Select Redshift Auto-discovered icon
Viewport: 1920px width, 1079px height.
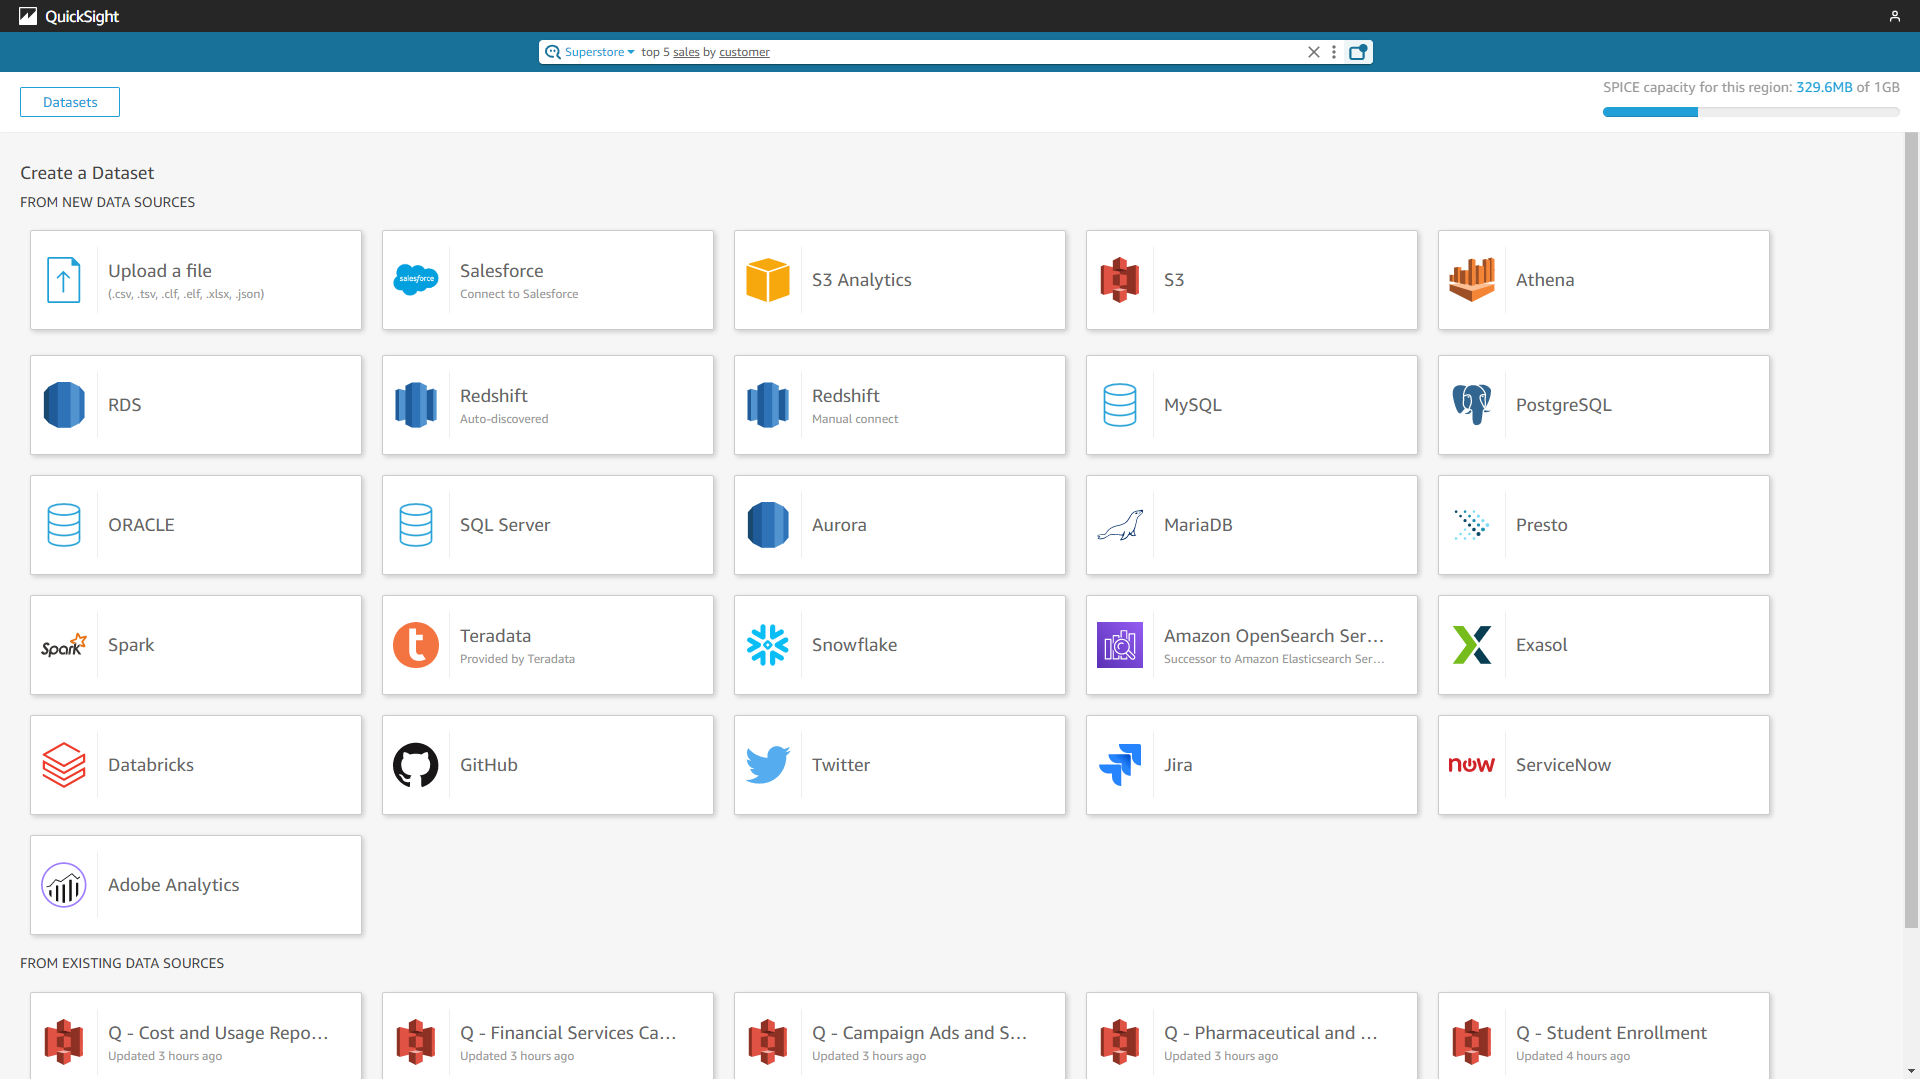point(416,405)
